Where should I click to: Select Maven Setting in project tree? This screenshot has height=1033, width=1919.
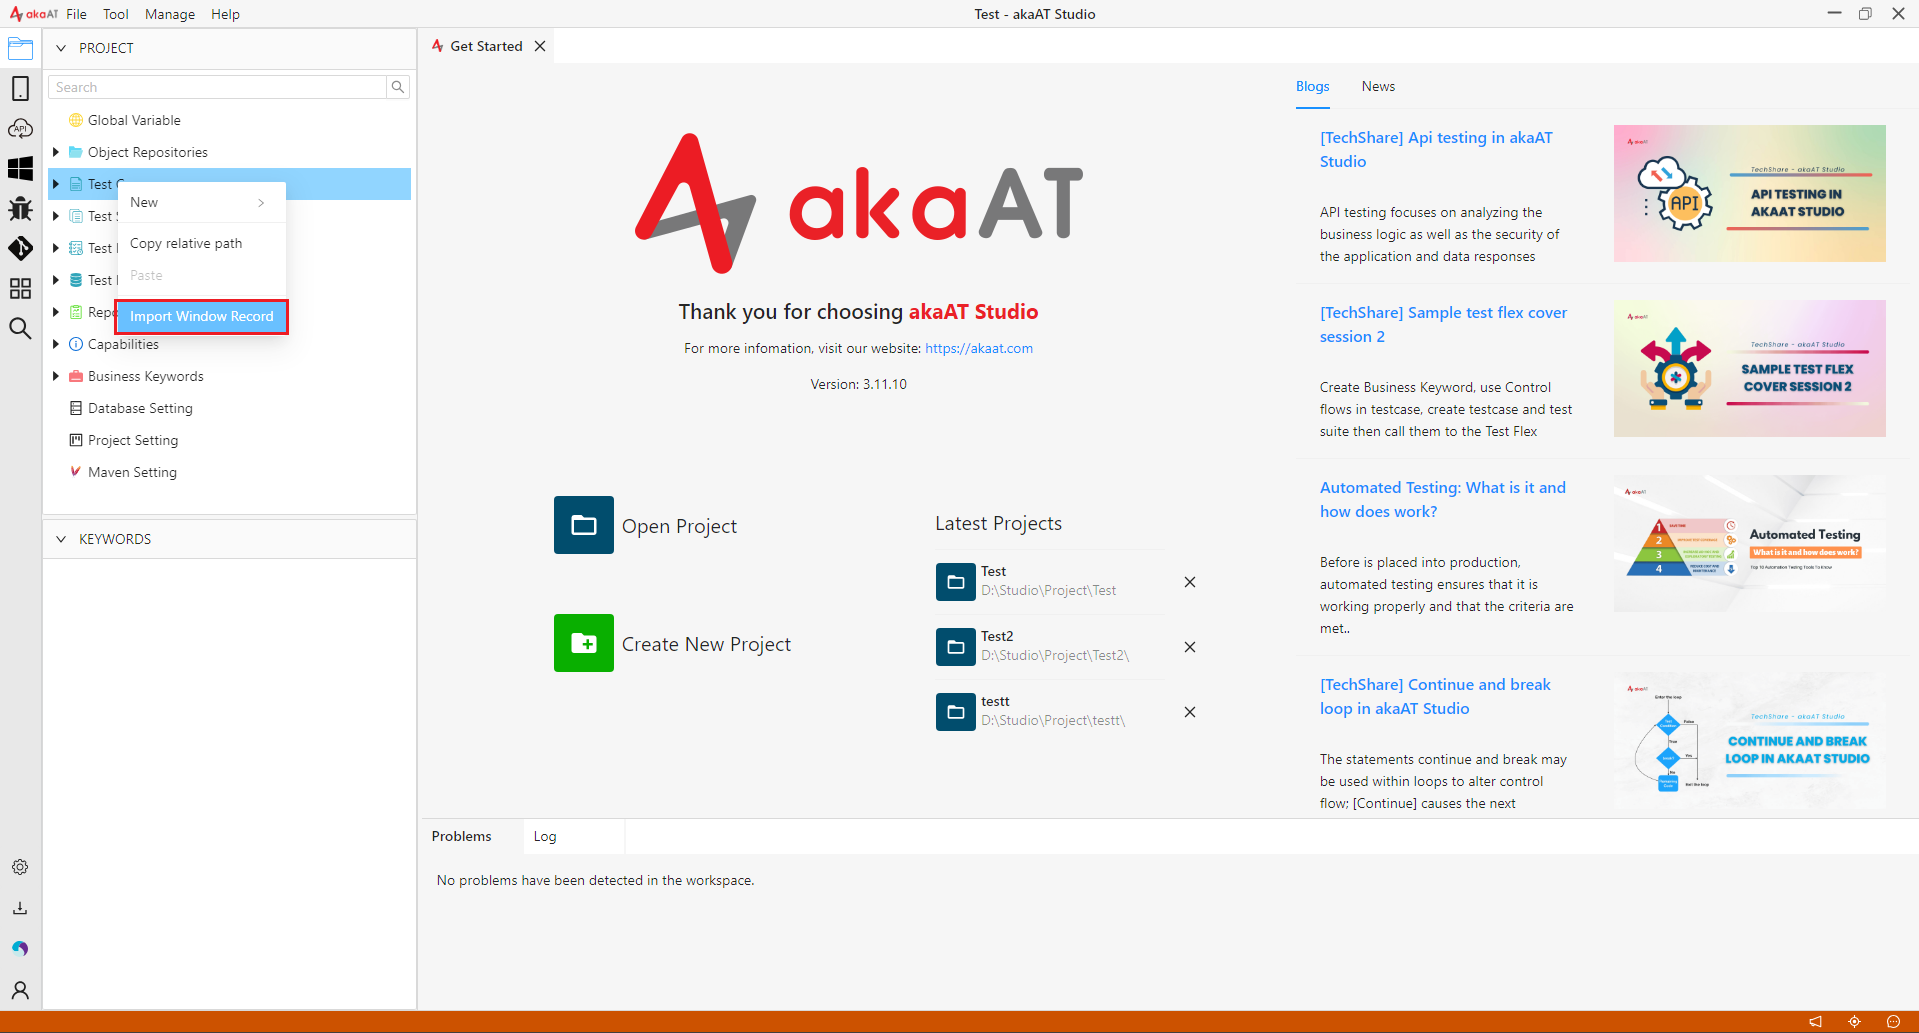pyautogui.click(x=132, y=472)
